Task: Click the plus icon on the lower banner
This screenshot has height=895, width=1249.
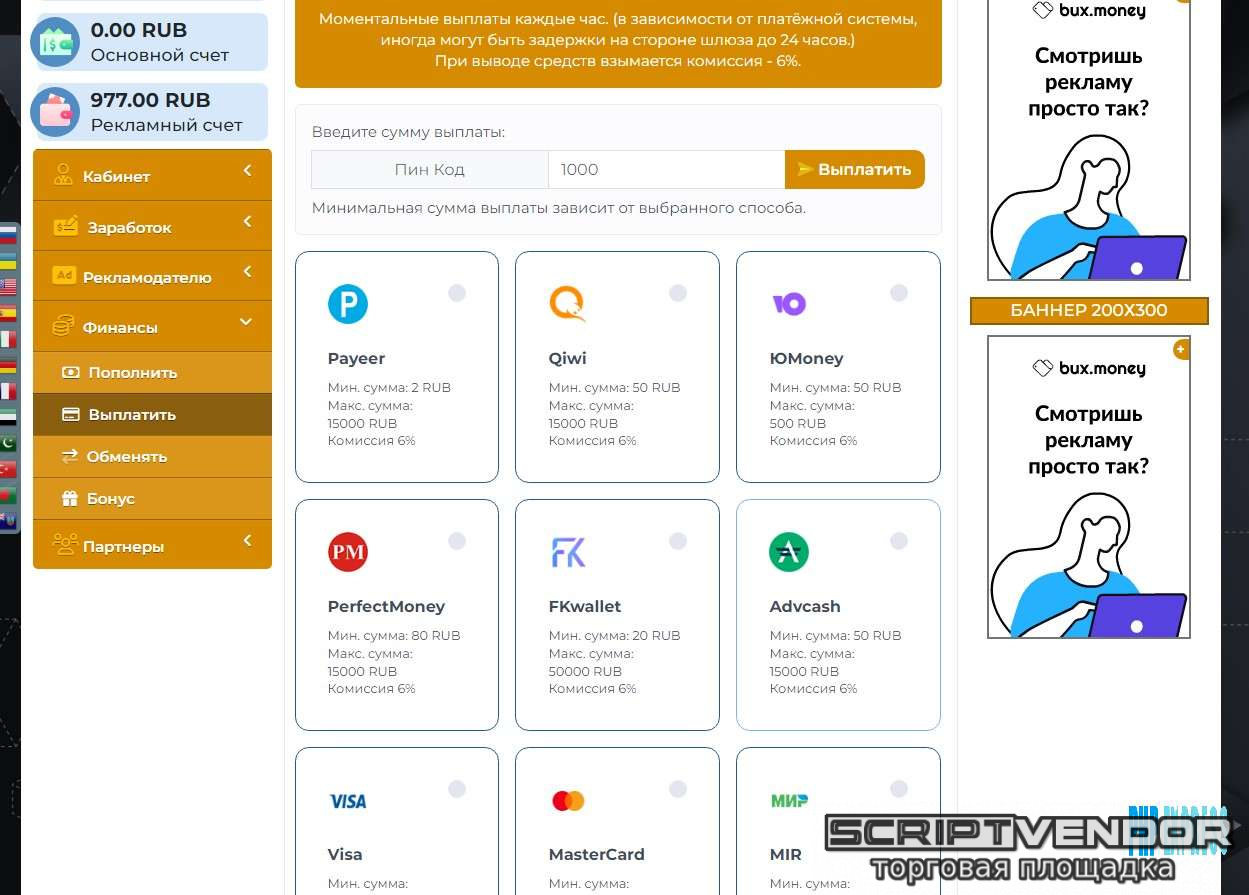Action: point(1181,349)
